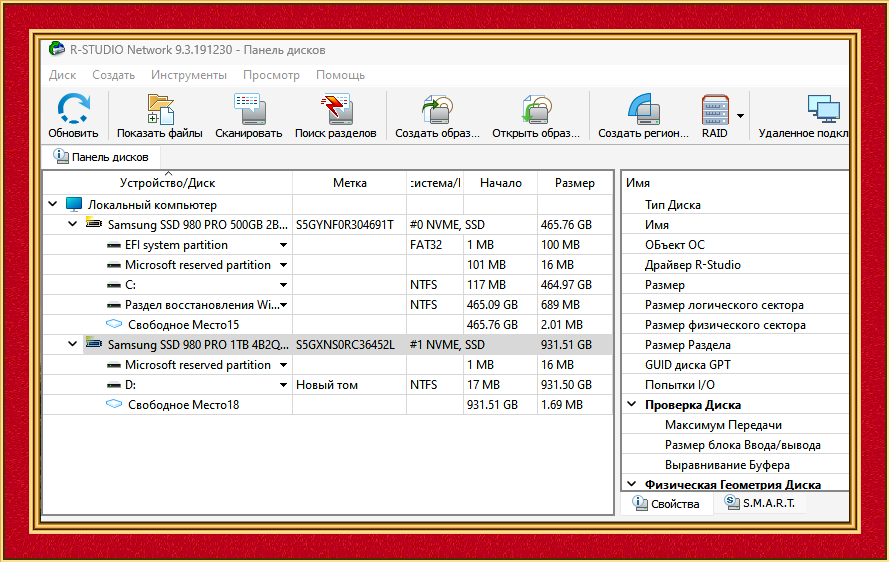Image resolution: width=889 pixels, height=562 pixels.
Task: Click Попытки I/O property row
Action: click(735, 384)
